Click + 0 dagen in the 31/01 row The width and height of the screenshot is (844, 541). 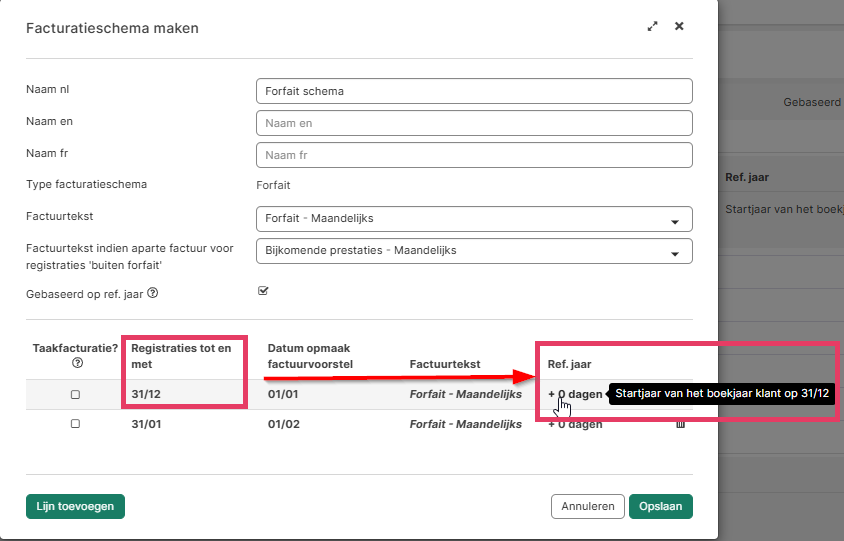pos(575,425)
